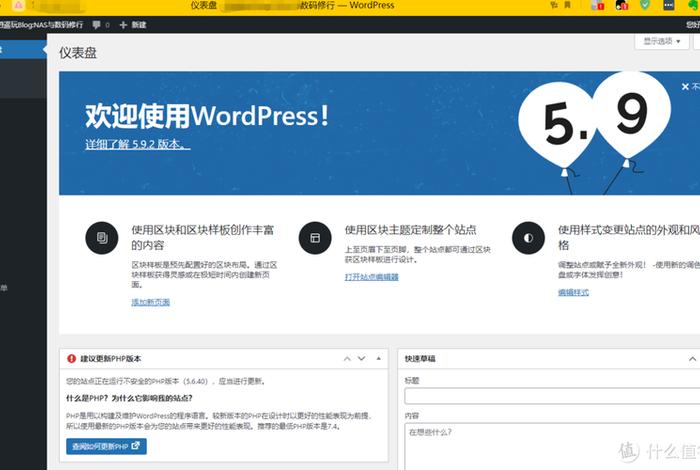The height and width of the screenshot is (470, 700).
Task: Click red alert icon in PHP update panel
Action: (x=71, y=358)
